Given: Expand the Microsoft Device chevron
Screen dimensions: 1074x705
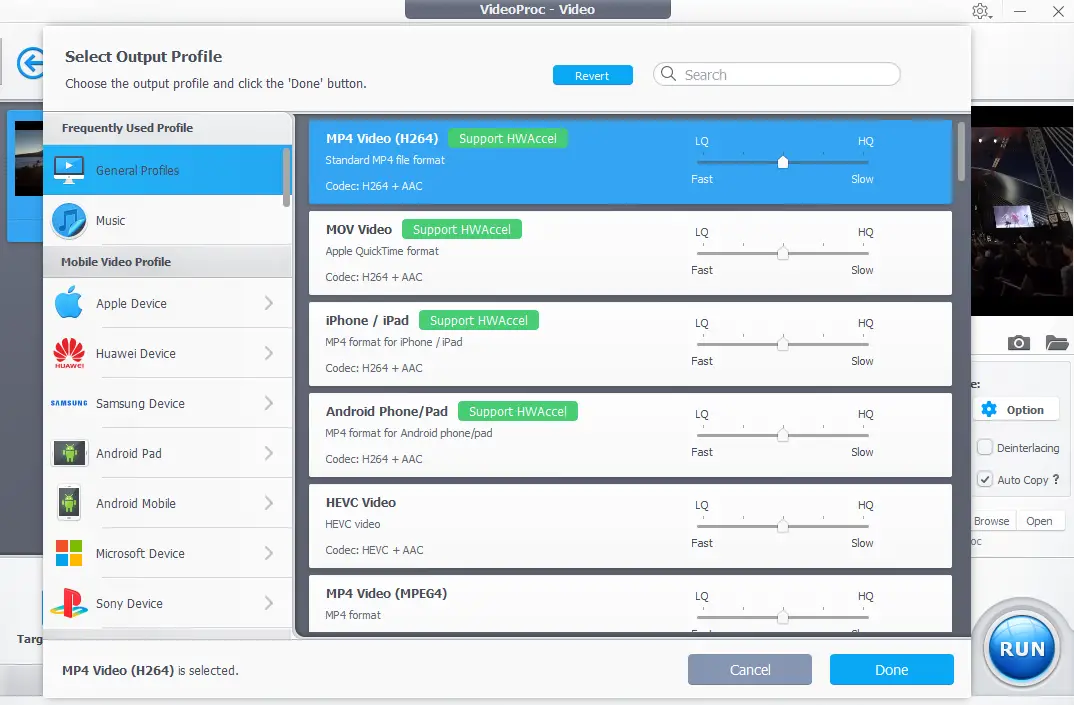Looking at the screenshot, I should pos(269,553).
